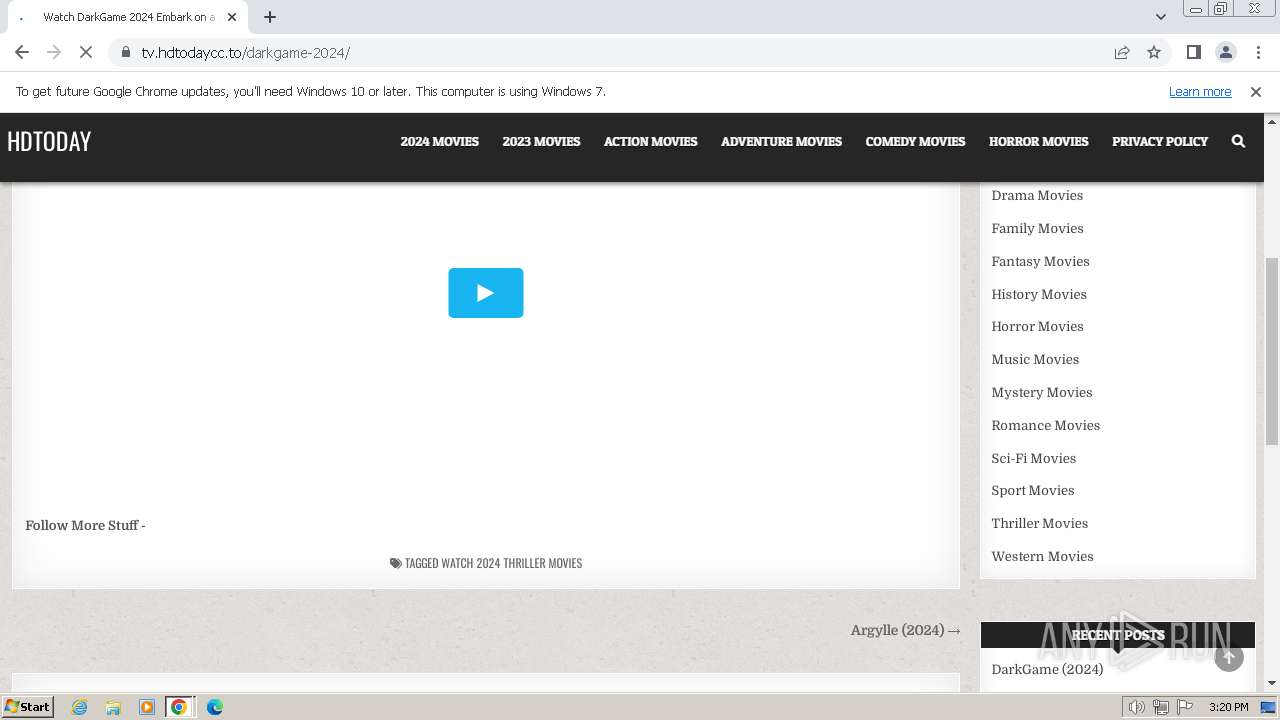Open Horror Movies in the sidebar
This screenshot has height=720, width=1280.
[x=1037, y=326]
